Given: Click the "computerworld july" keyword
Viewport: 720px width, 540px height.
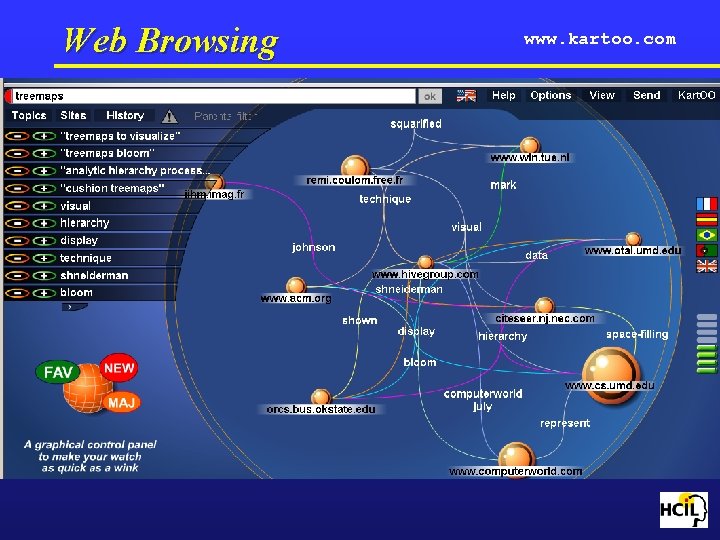Looking at the screenshot, I should (x=483, y=400).
